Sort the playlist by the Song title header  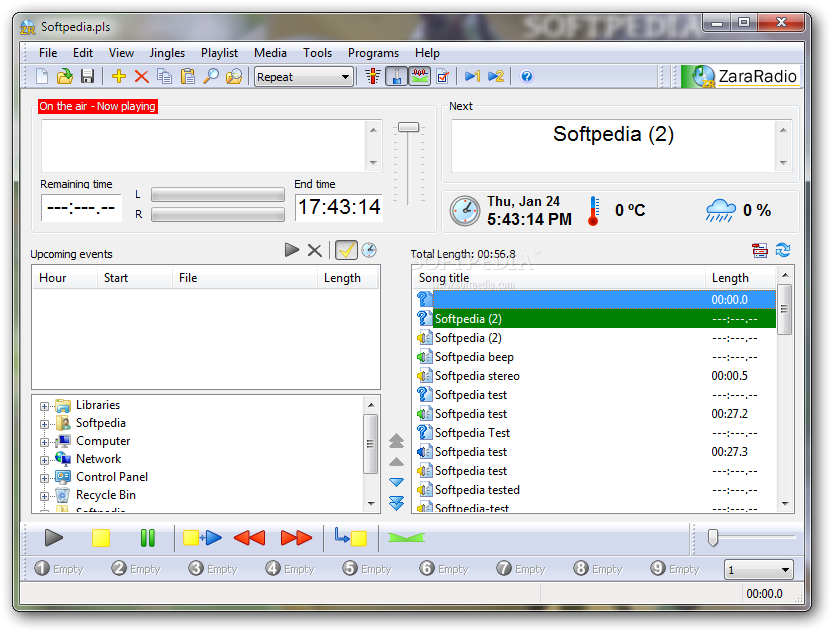559,278
